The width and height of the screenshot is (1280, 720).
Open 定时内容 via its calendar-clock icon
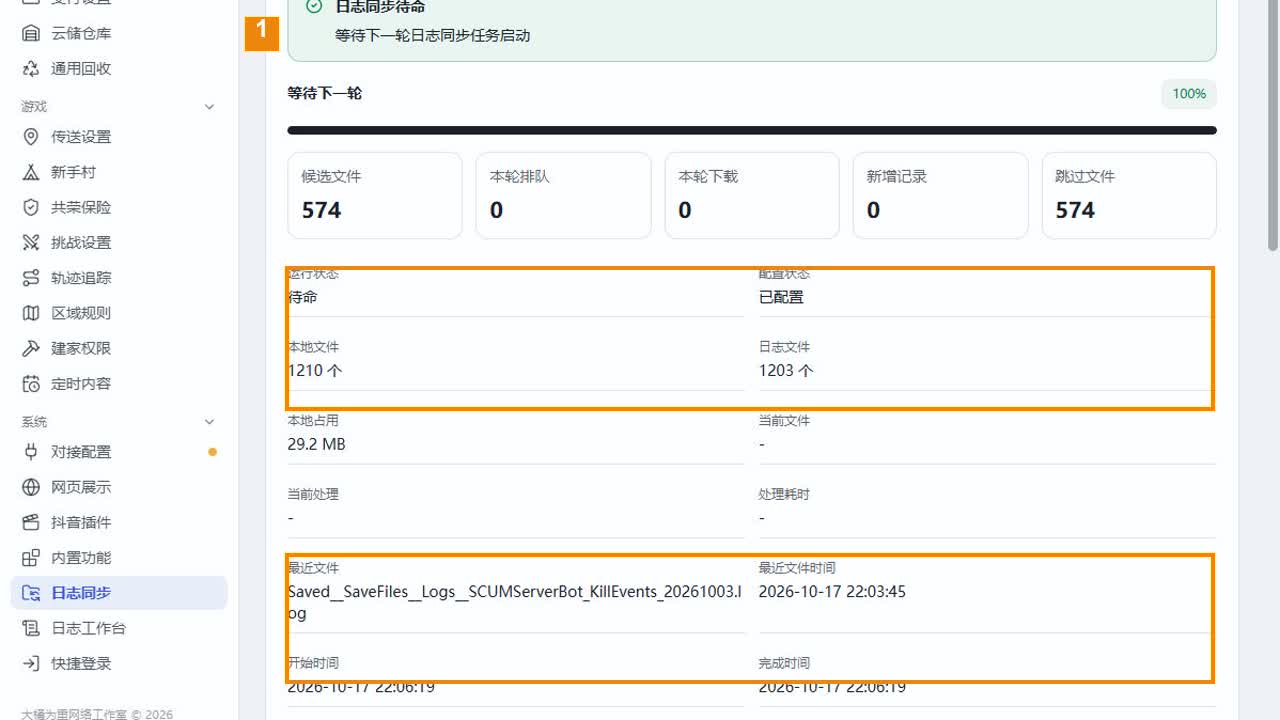point(31,383)
